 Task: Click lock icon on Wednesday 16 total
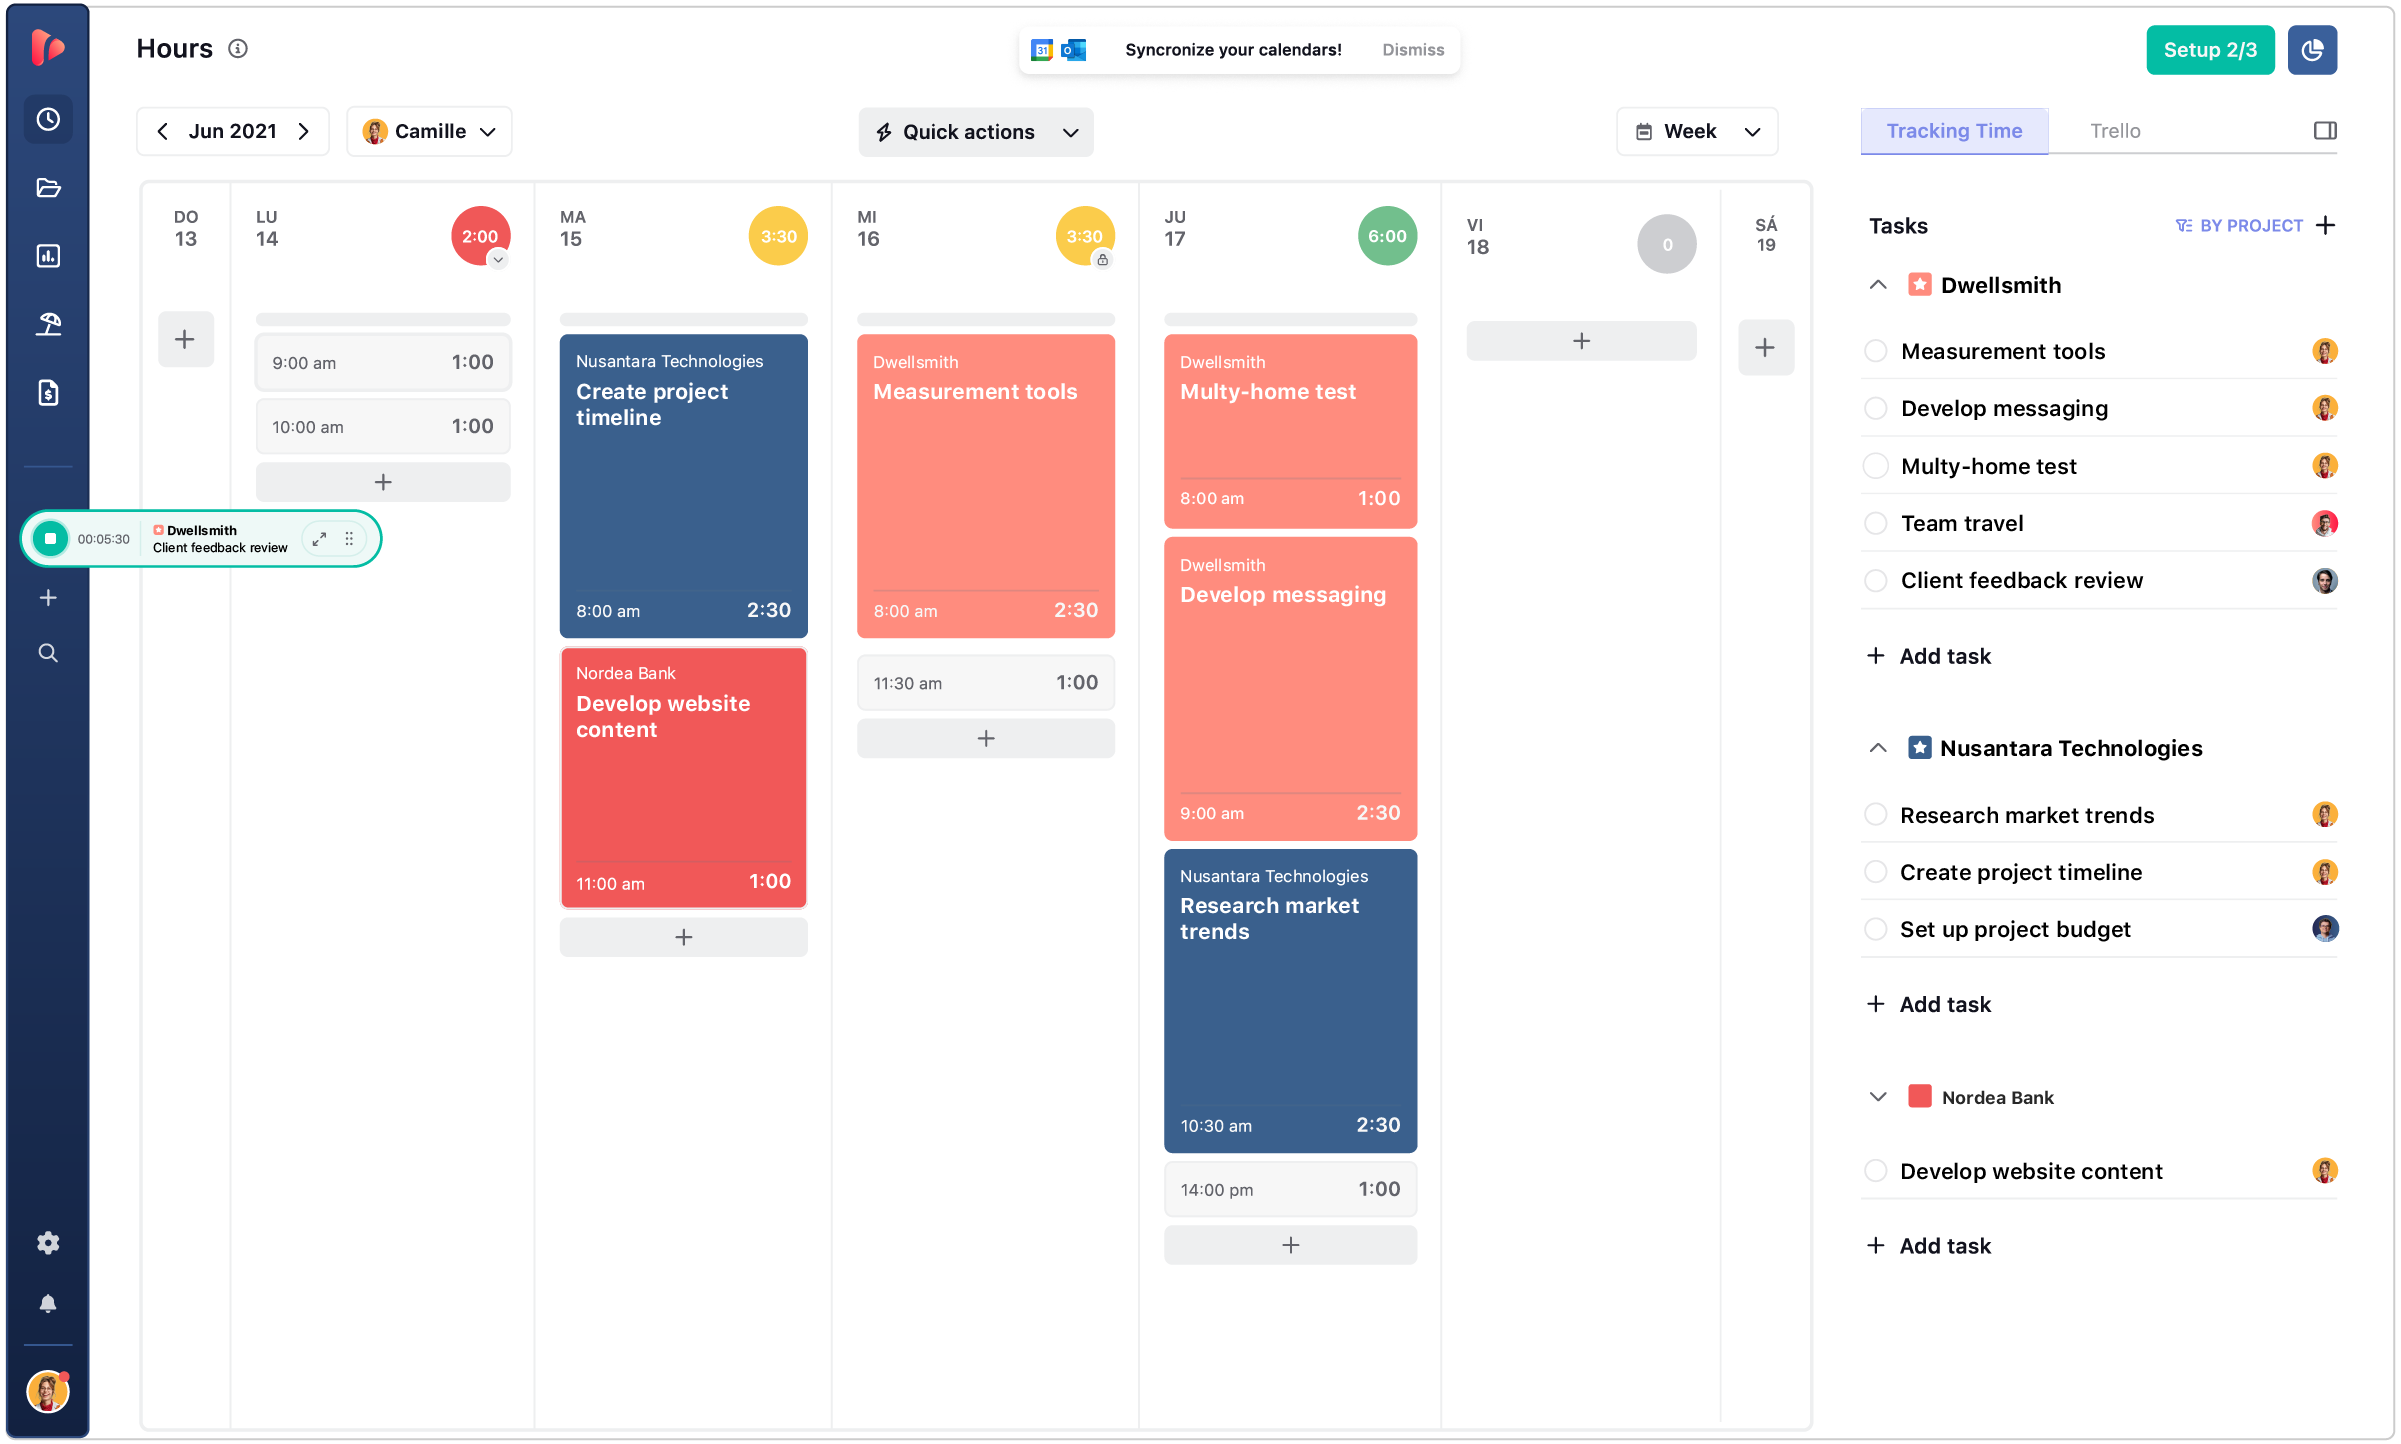point(1102,260)
